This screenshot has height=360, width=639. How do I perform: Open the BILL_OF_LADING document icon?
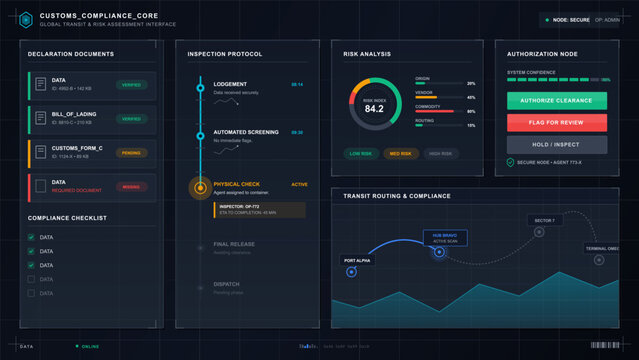40,118
